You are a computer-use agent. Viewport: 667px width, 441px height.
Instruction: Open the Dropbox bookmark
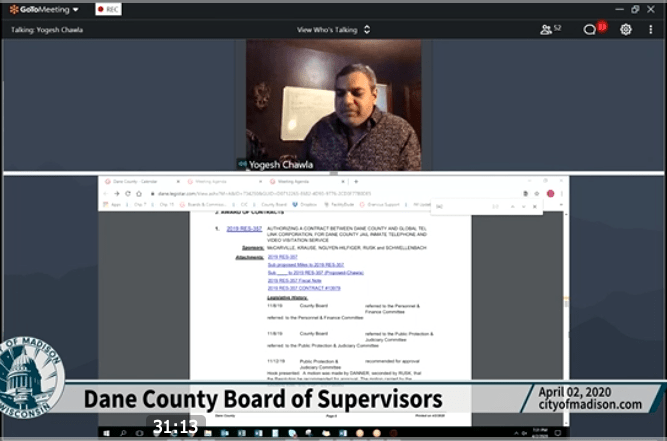pos(305,205)
